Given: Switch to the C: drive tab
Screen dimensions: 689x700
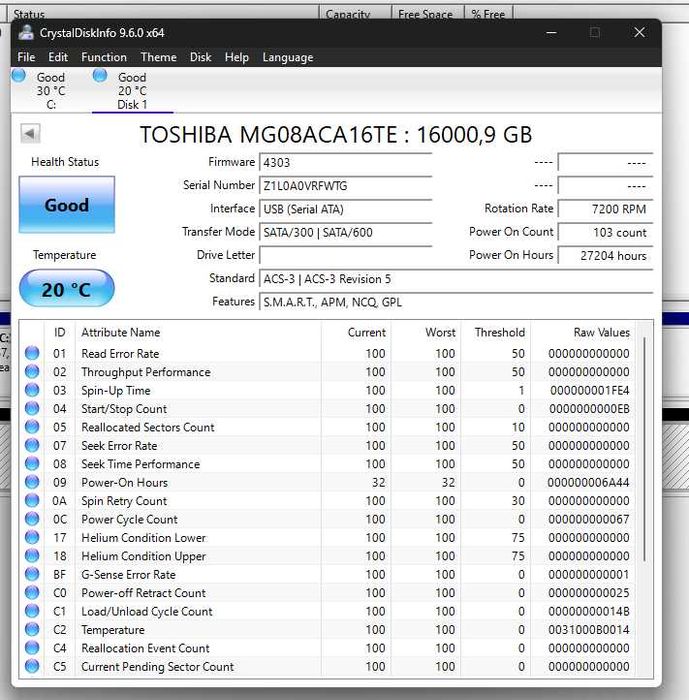Looking at the screenshot, I should (50, 91).
